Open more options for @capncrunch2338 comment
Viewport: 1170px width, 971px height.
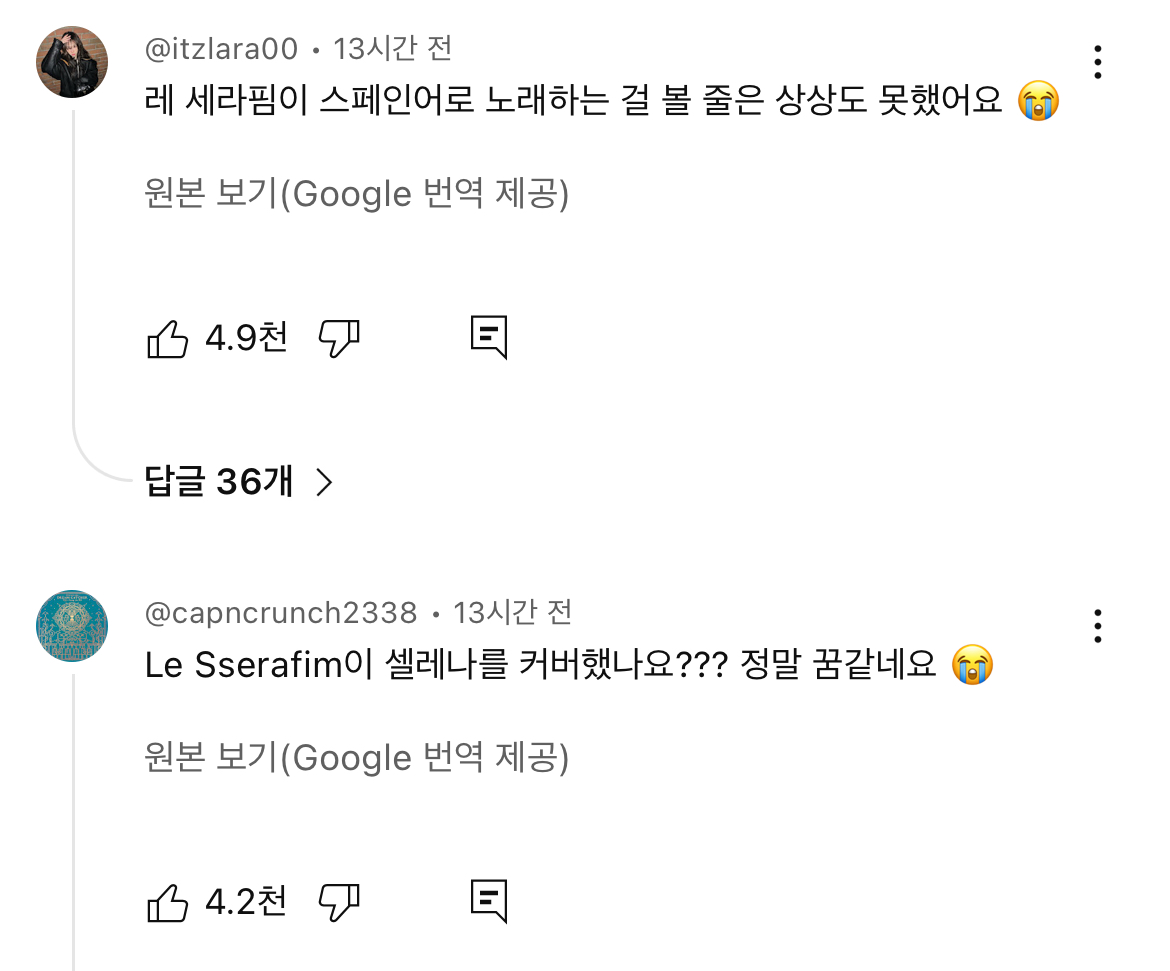(x=1098, y=626)
